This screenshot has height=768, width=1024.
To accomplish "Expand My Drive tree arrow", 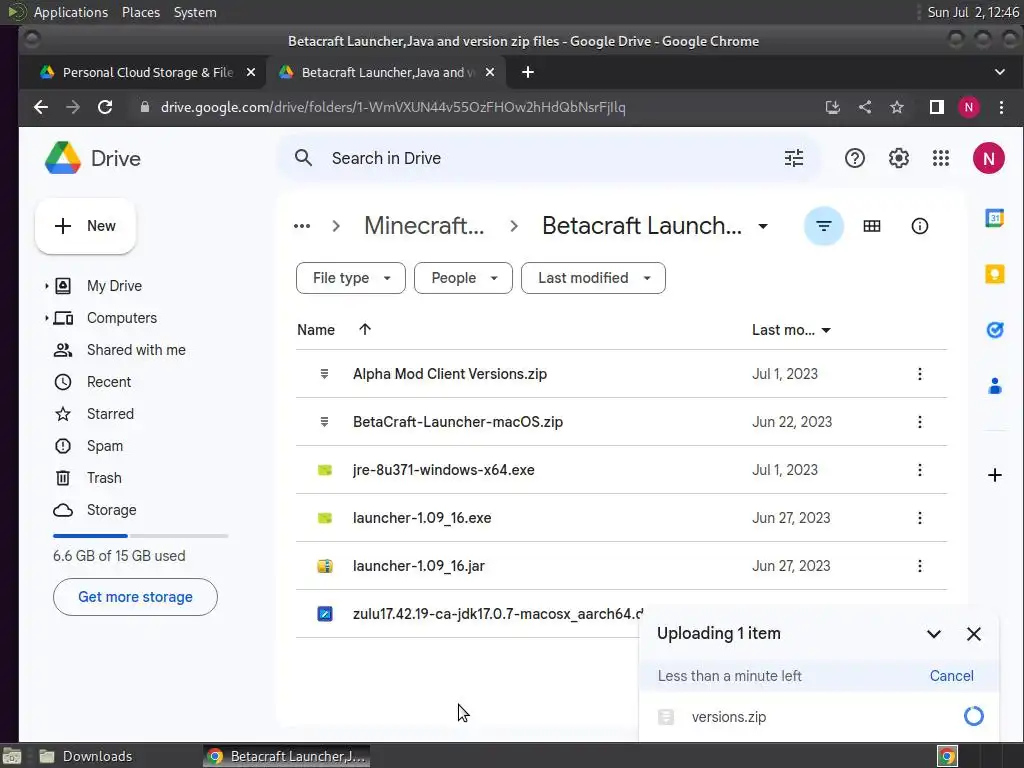I will pyautogui.click(x=46, y=285).
